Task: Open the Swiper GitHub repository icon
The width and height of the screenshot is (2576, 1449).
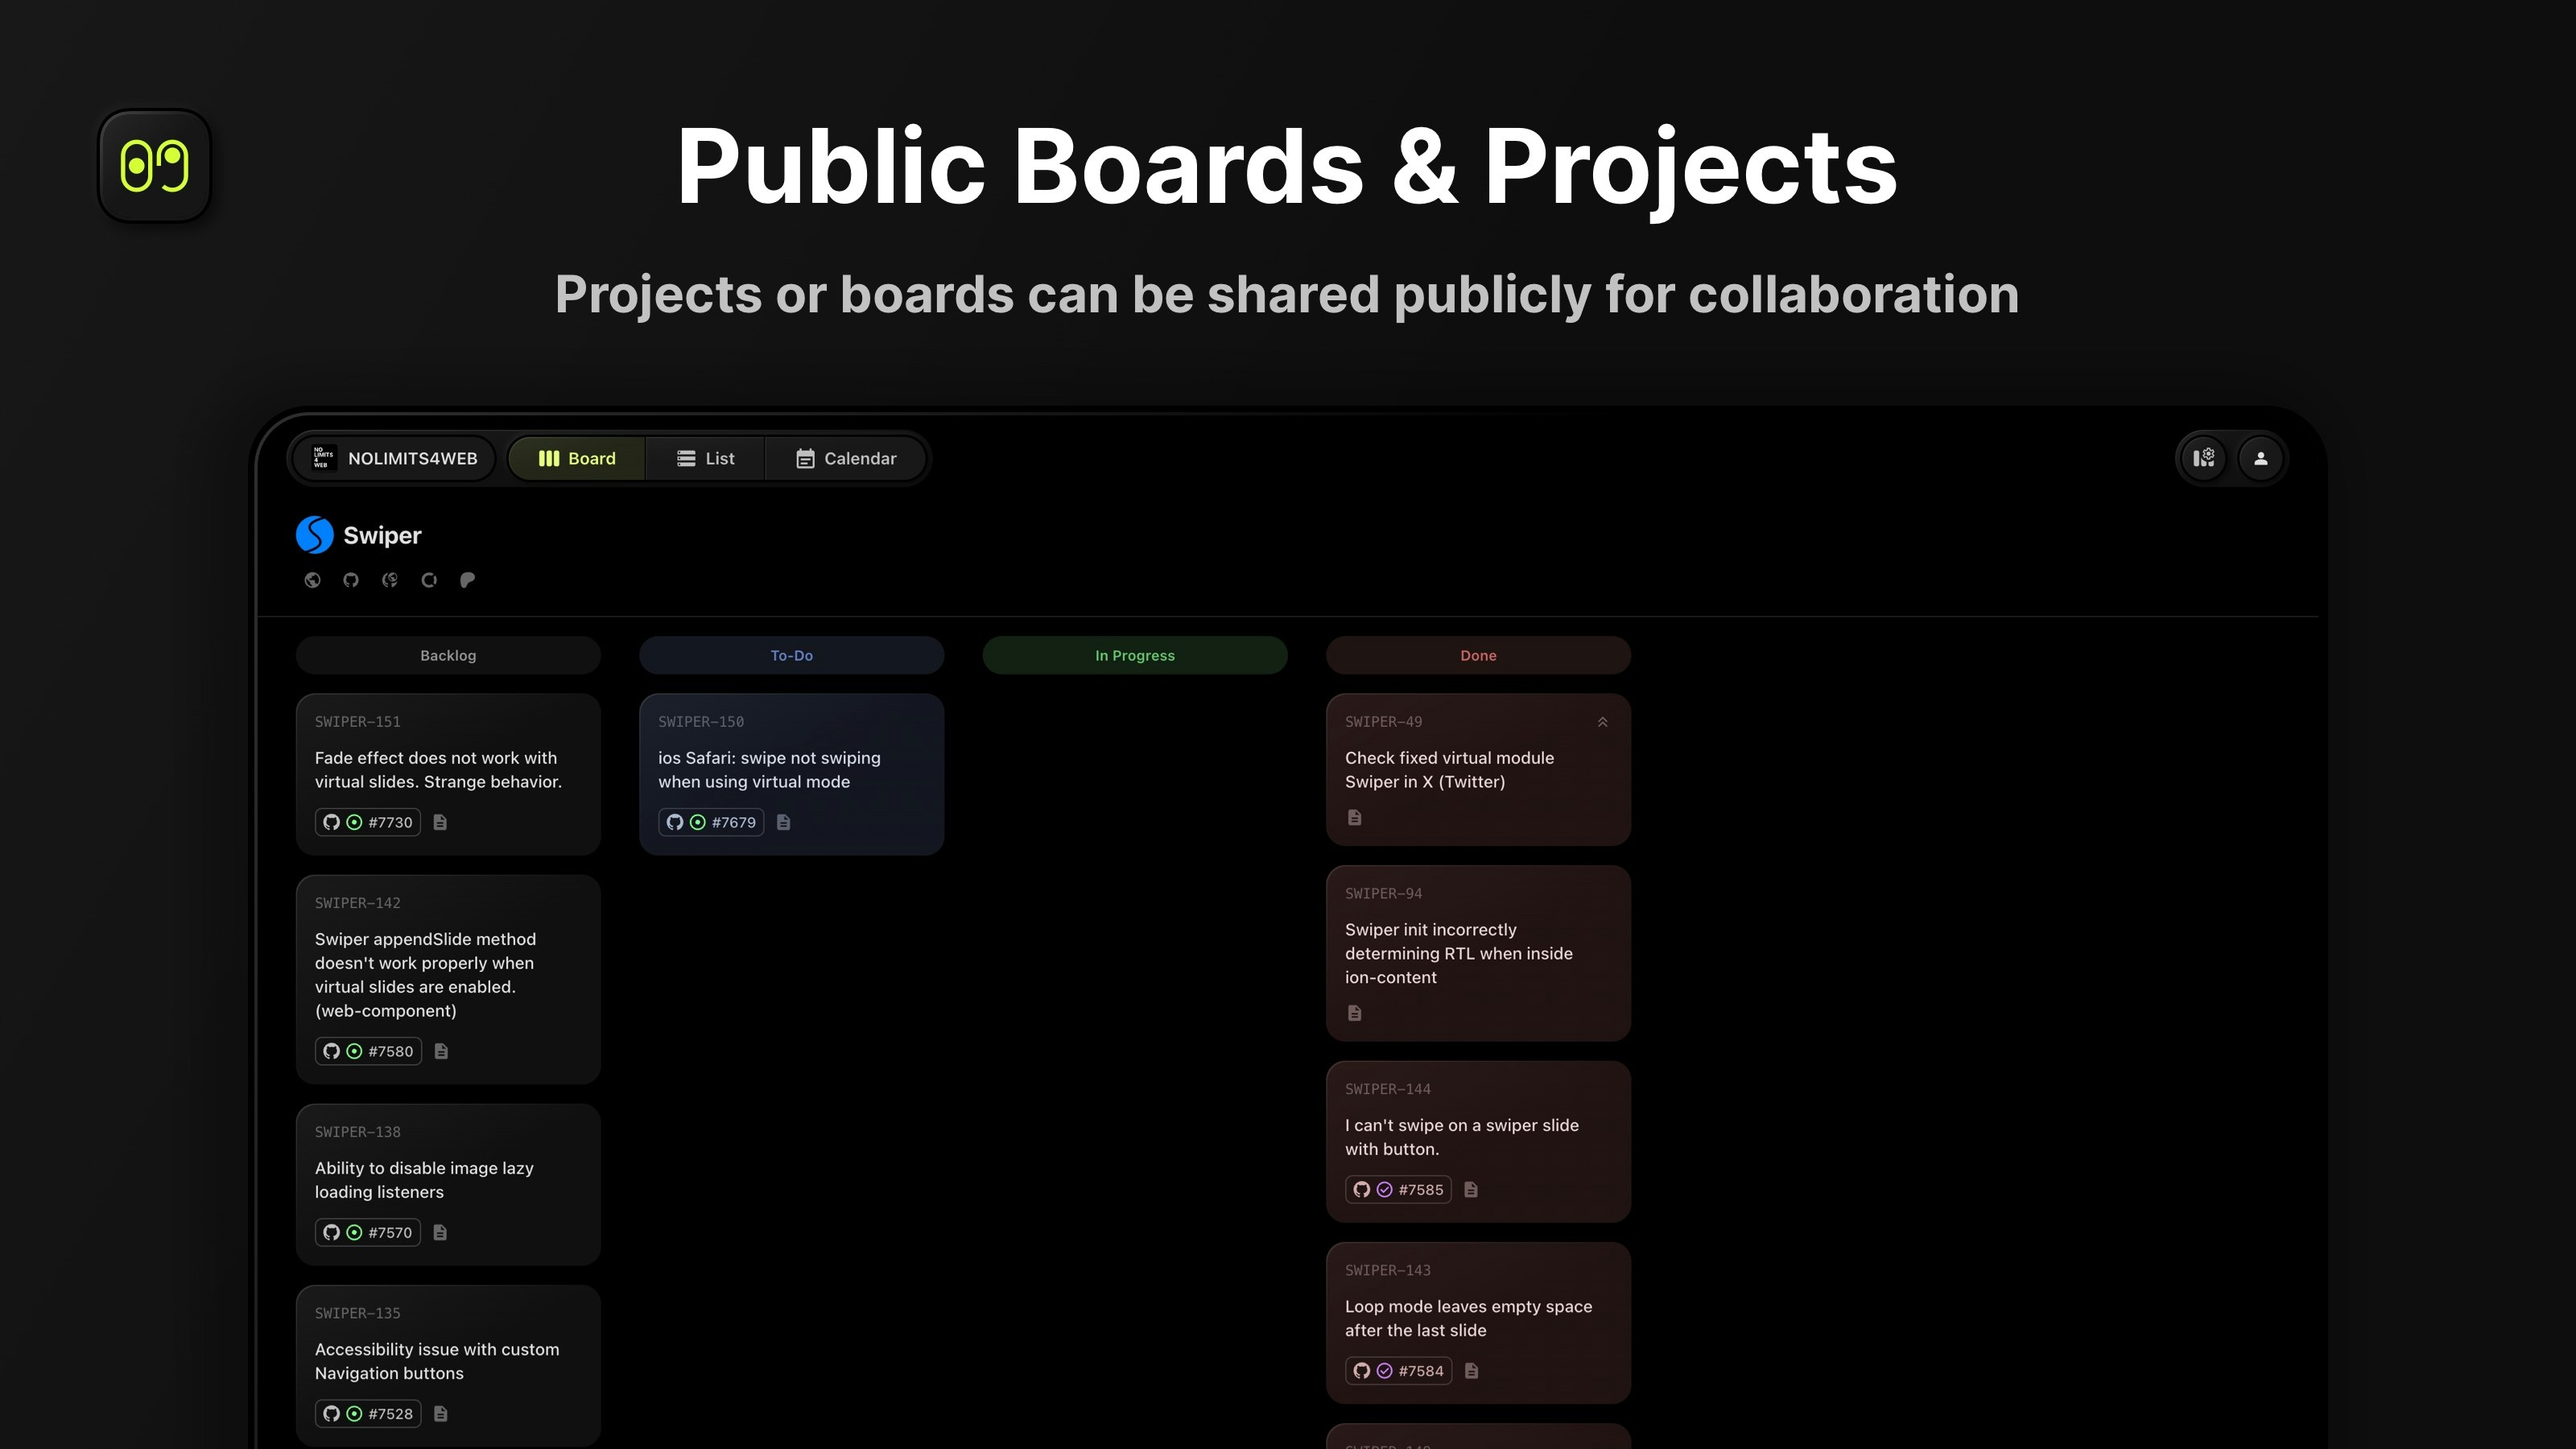Action: coord(351,580)
